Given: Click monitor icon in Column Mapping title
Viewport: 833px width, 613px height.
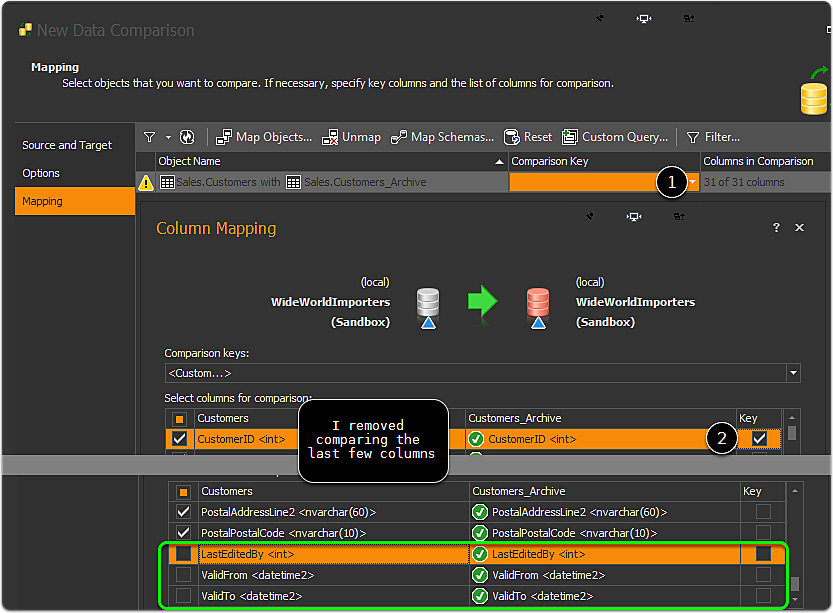Looking at the screenshot, I should point(634,216).
